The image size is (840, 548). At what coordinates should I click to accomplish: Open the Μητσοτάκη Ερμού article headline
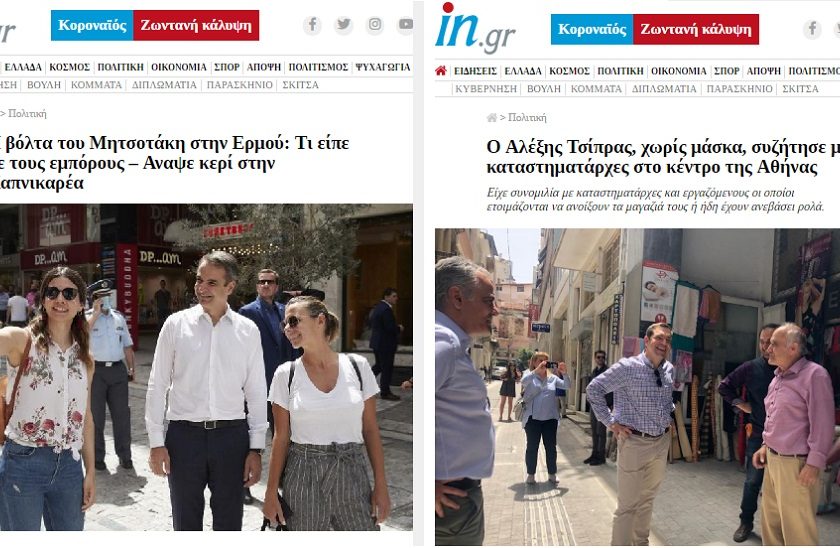pyautogui.click(x=174, y=163)
